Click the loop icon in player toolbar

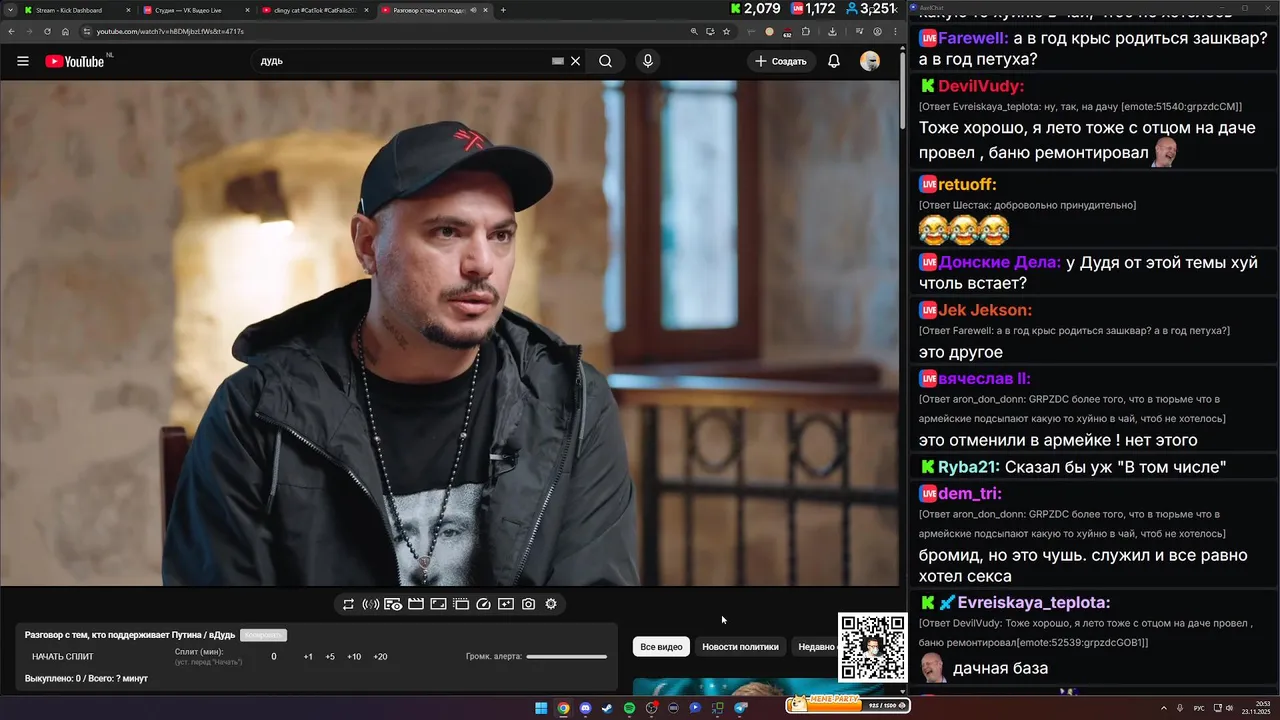tap(348, 604)
